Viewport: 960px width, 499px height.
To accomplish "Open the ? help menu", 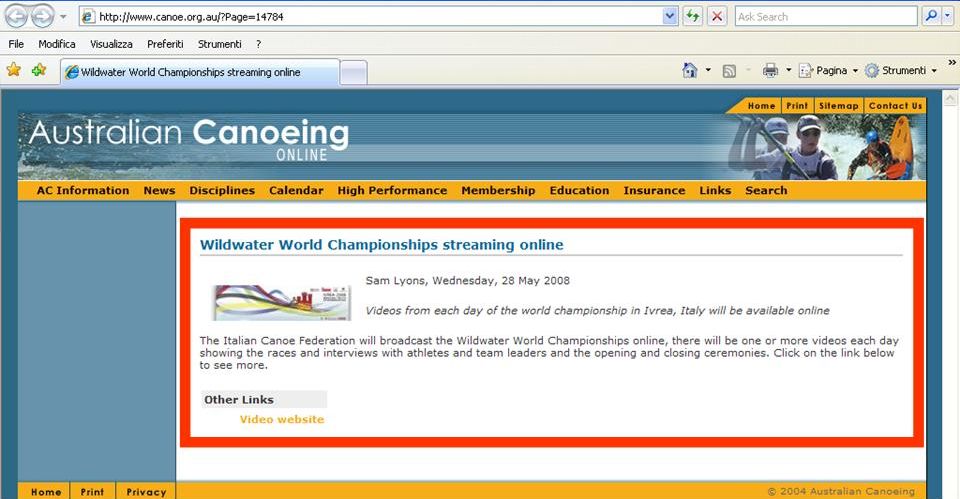I will pyautogui.click(x=258, y=44).
